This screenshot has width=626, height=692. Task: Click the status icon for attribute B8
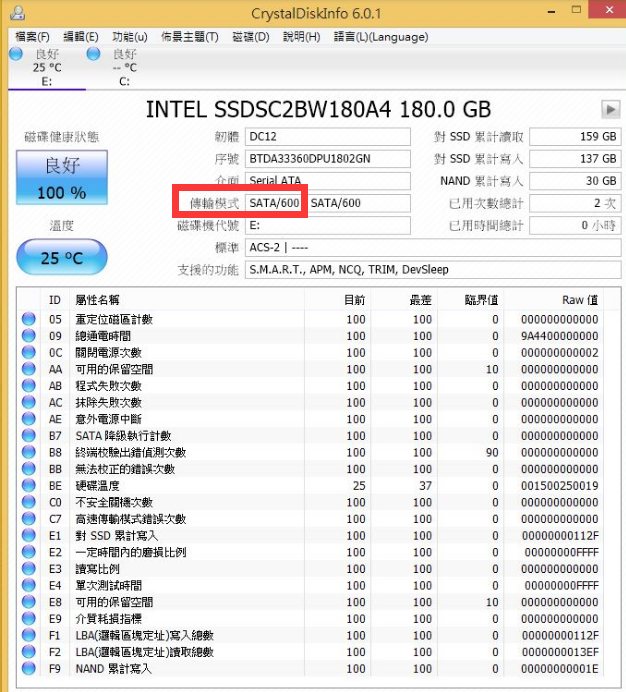(29, 452)
